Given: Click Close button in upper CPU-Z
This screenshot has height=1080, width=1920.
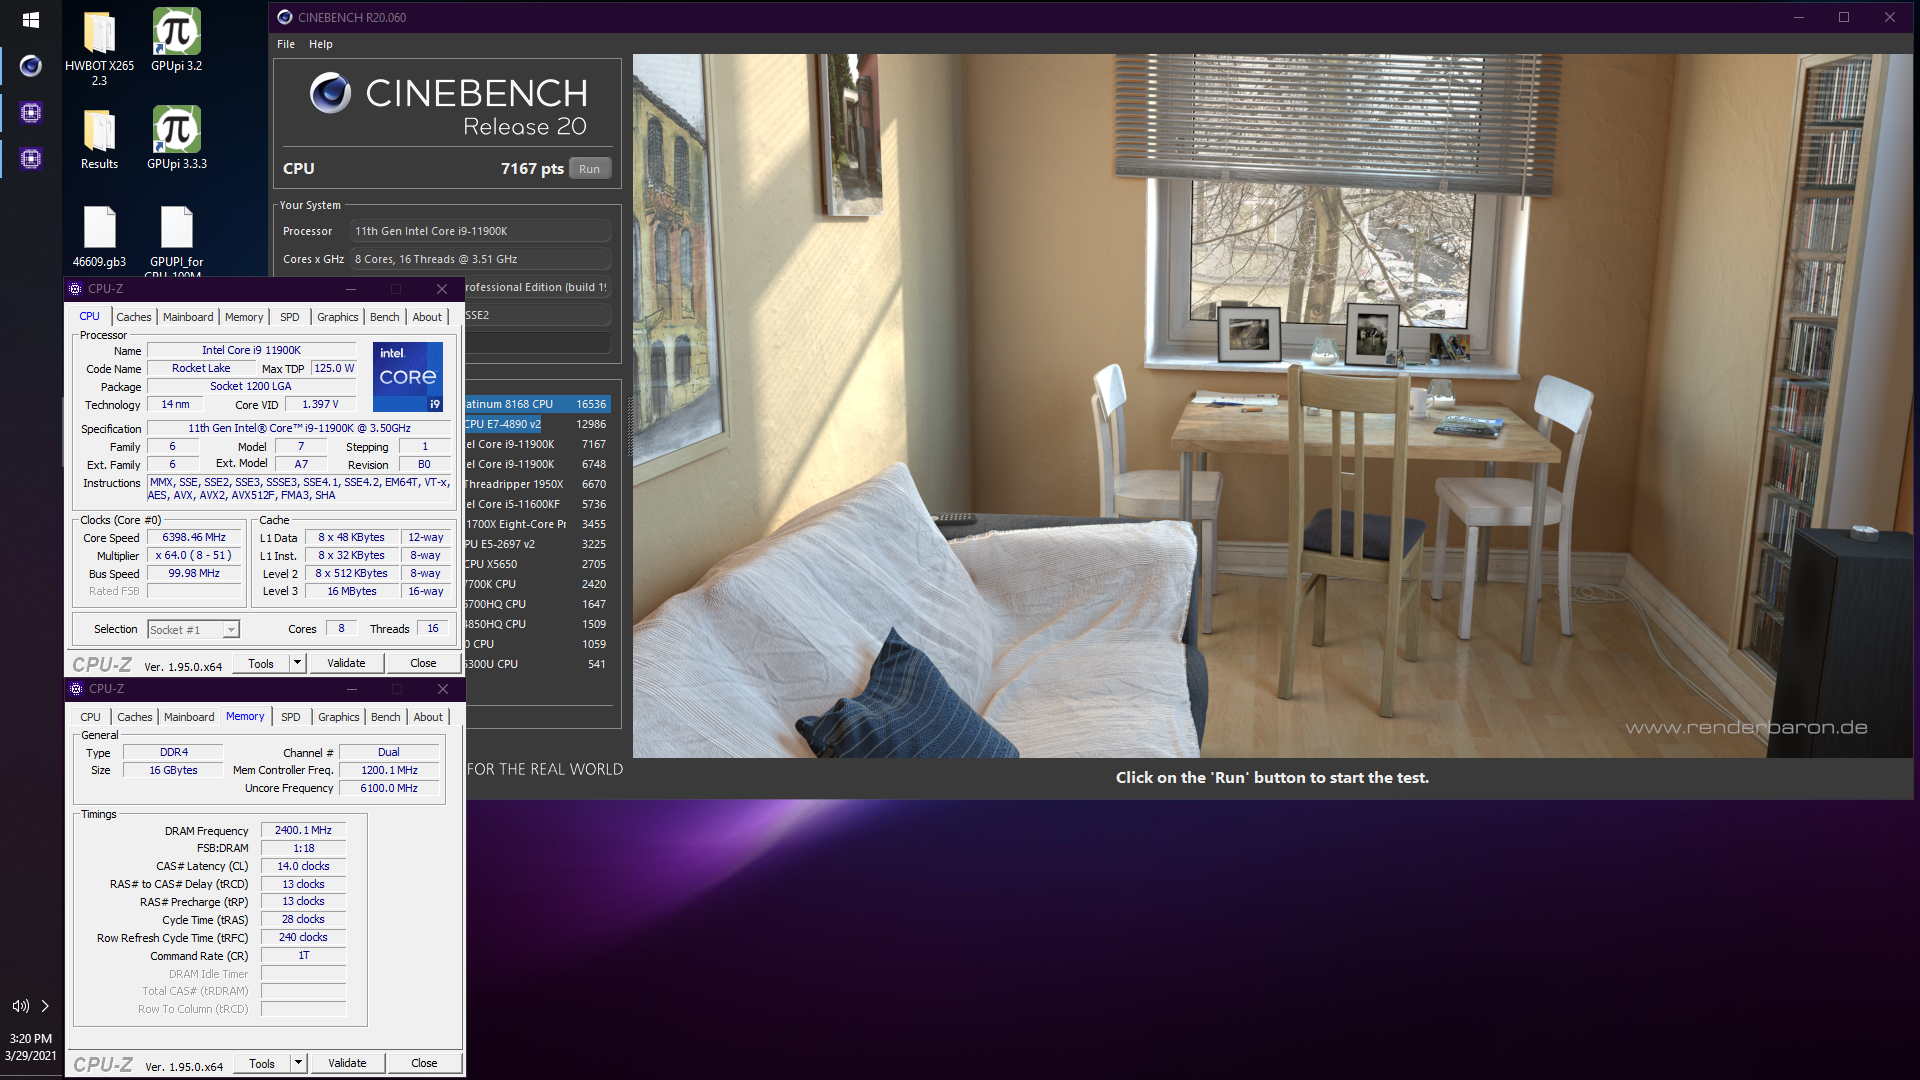Looking at the screenshot, I should point(423,663).
